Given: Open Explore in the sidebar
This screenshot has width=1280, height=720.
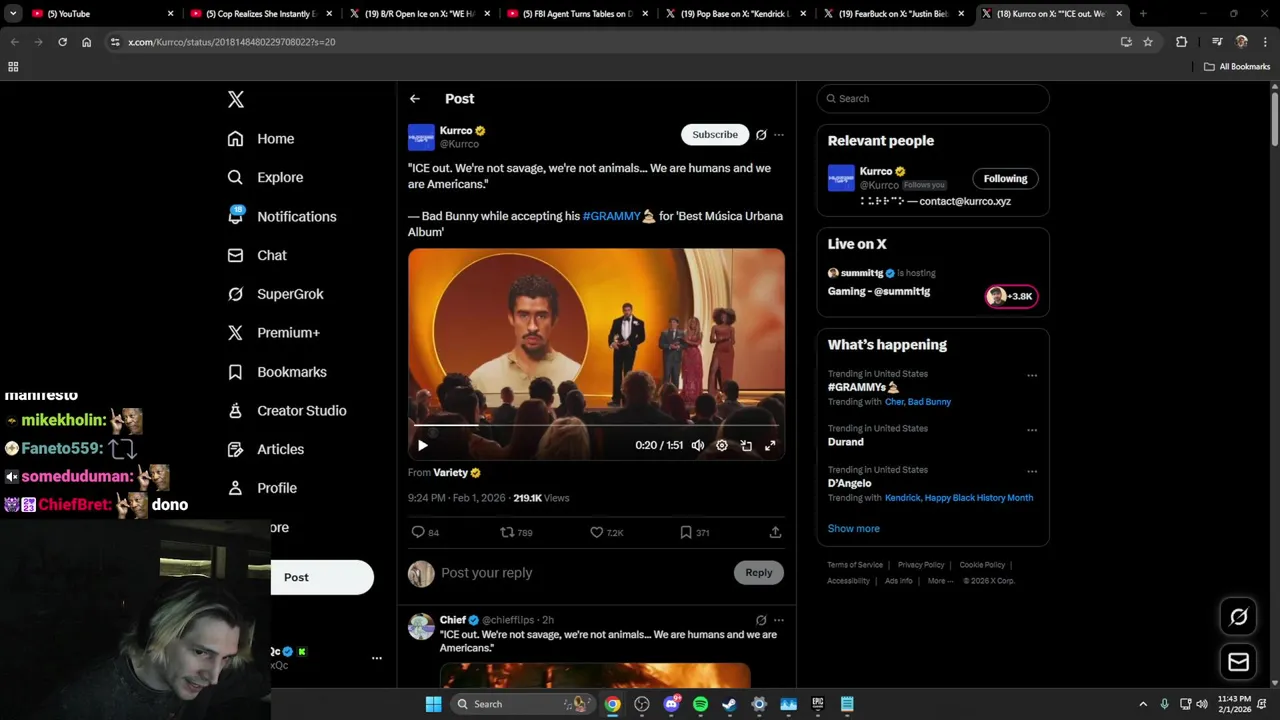Looking at the screenshot, I should click(x=265, y=177).
